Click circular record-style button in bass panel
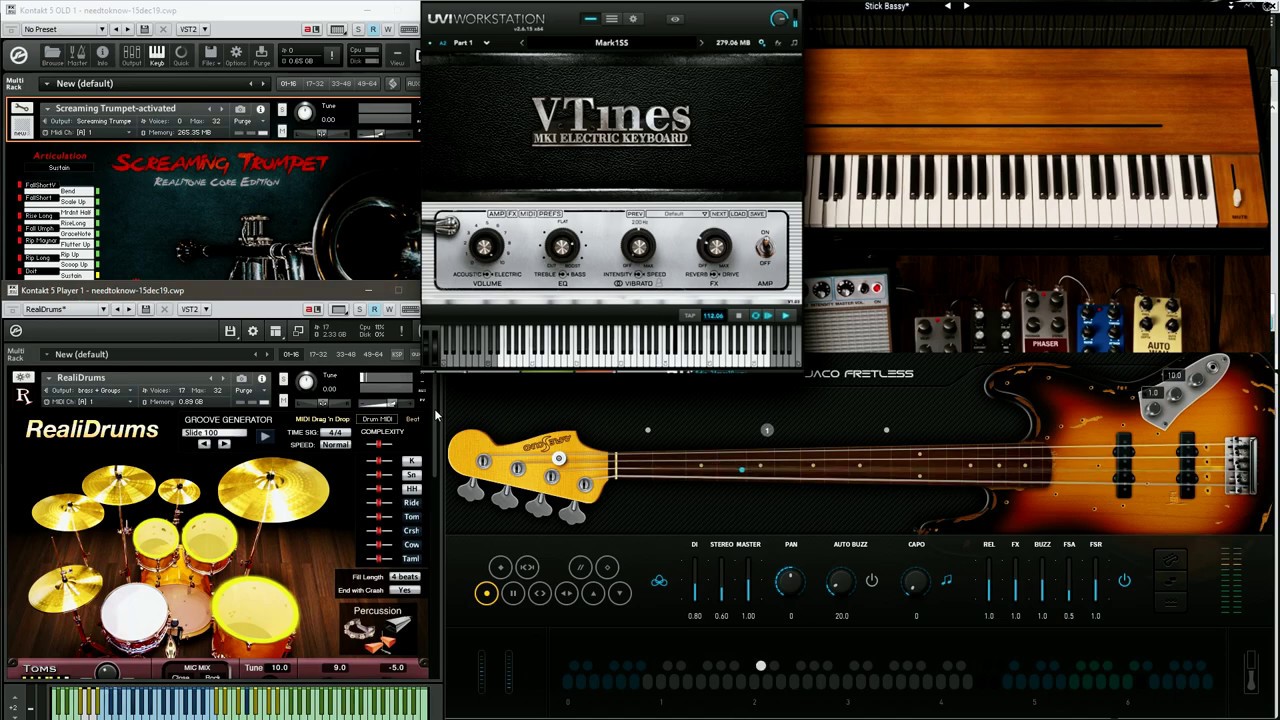Image resolution: width=1280 pixels, height=720 pixels. [x=486, y=594]
